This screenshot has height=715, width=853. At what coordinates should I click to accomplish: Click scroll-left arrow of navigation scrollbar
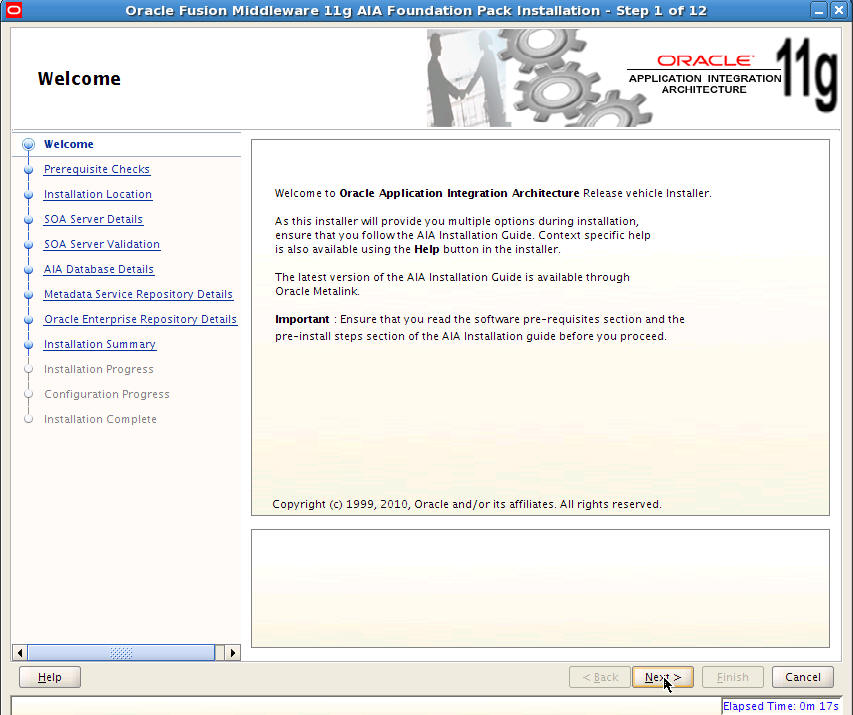(x=20, y=652)
